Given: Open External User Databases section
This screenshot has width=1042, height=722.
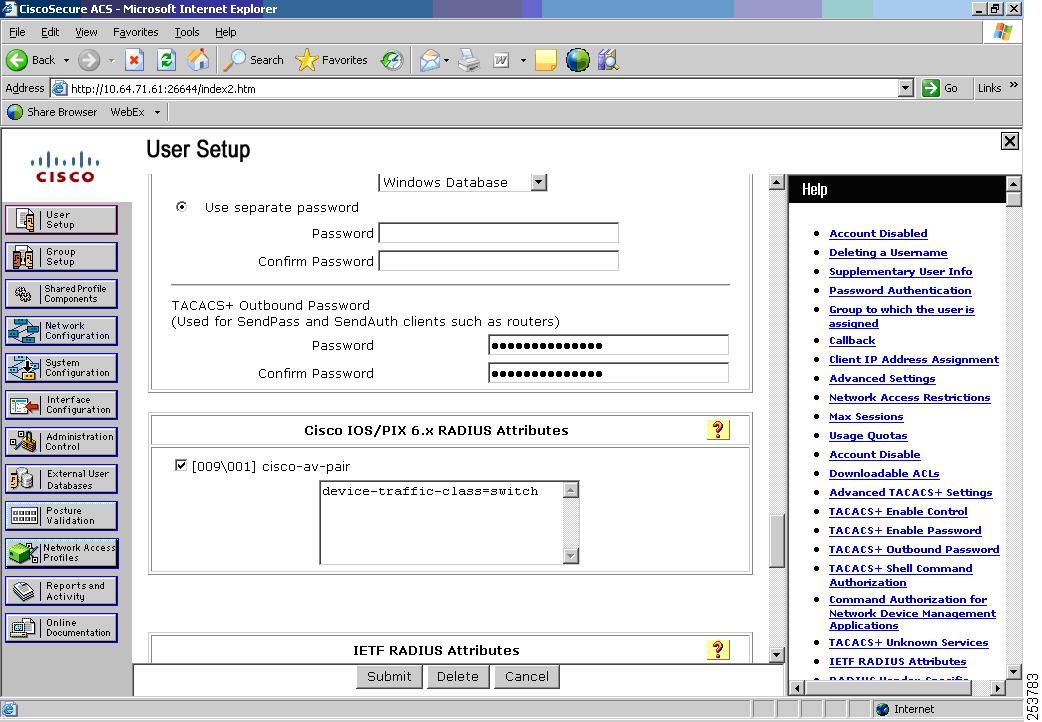Looking at the screenshot, I should click(61, 479).
